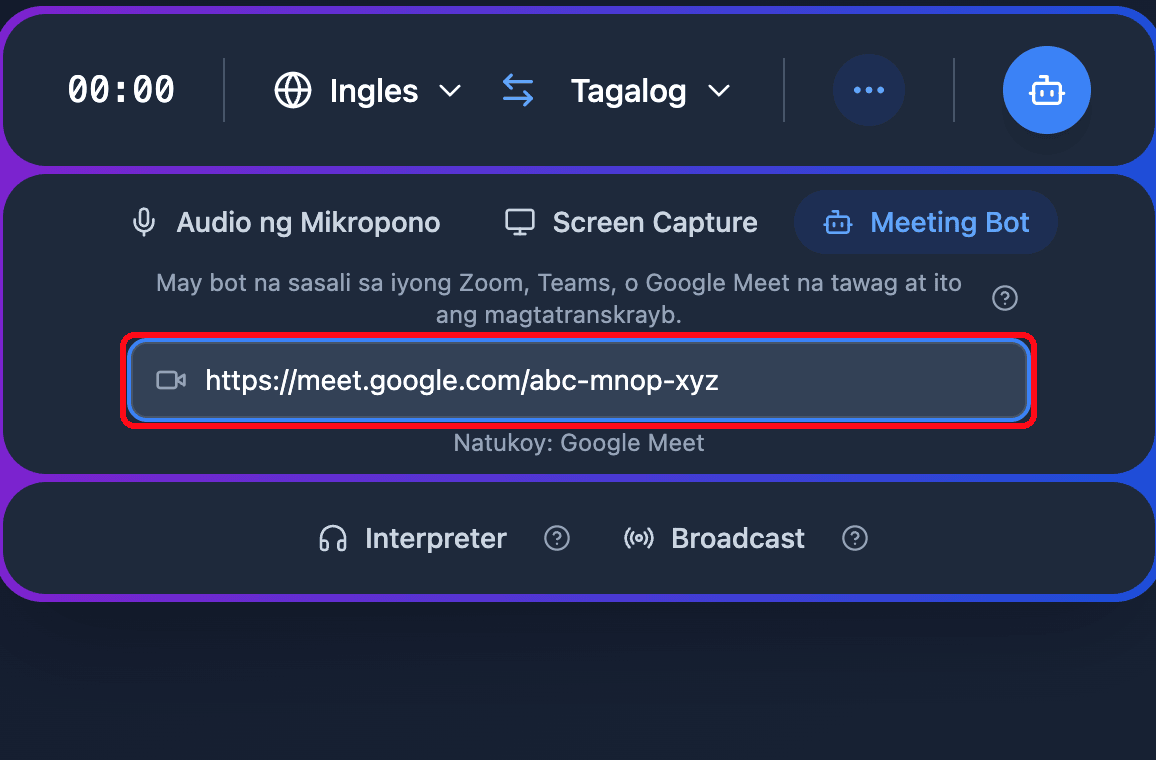Click the 'Natukoy: Google Meet' detection text

coord(579,442)
